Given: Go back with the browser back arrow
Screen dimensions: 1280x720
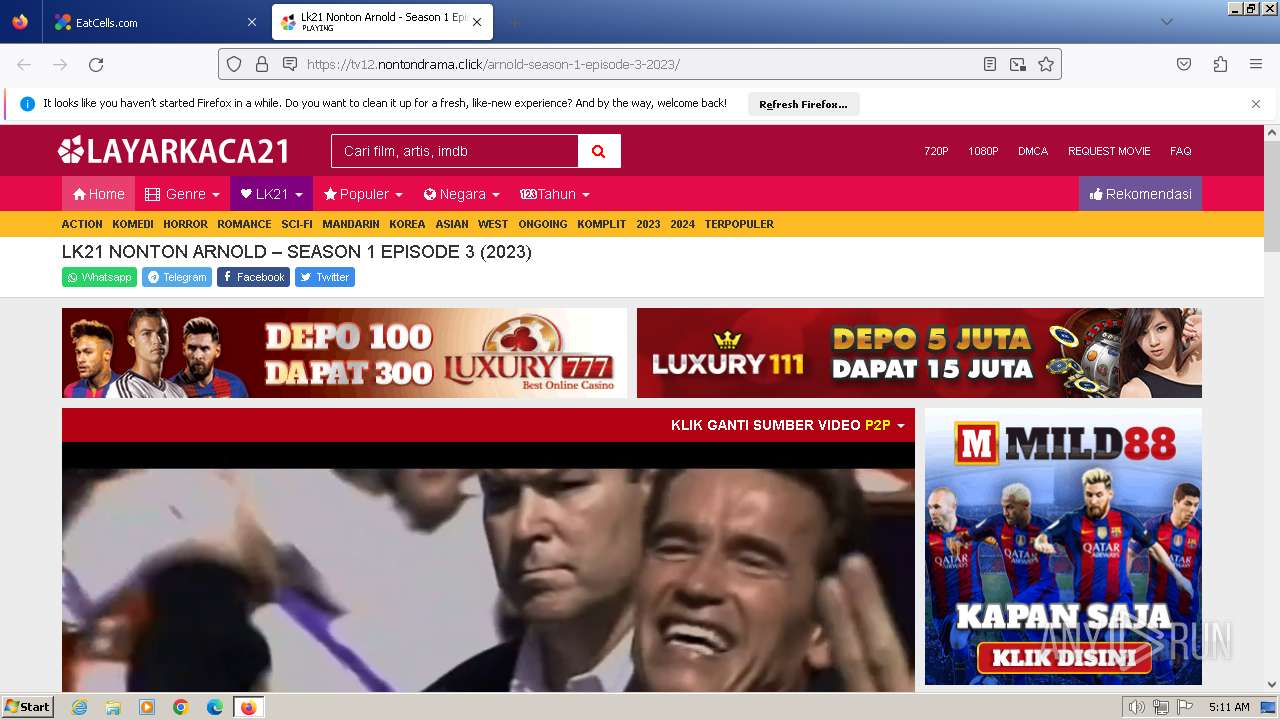Looking at the screenshot, I should [24, 64].
